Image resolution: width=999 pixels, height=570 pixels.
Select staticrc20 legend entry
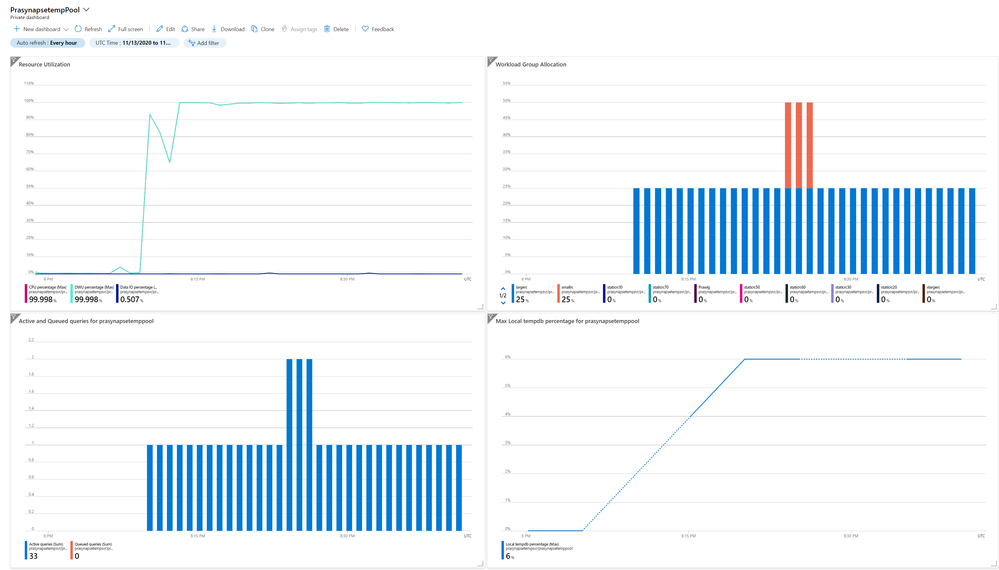tap(899, 294)
